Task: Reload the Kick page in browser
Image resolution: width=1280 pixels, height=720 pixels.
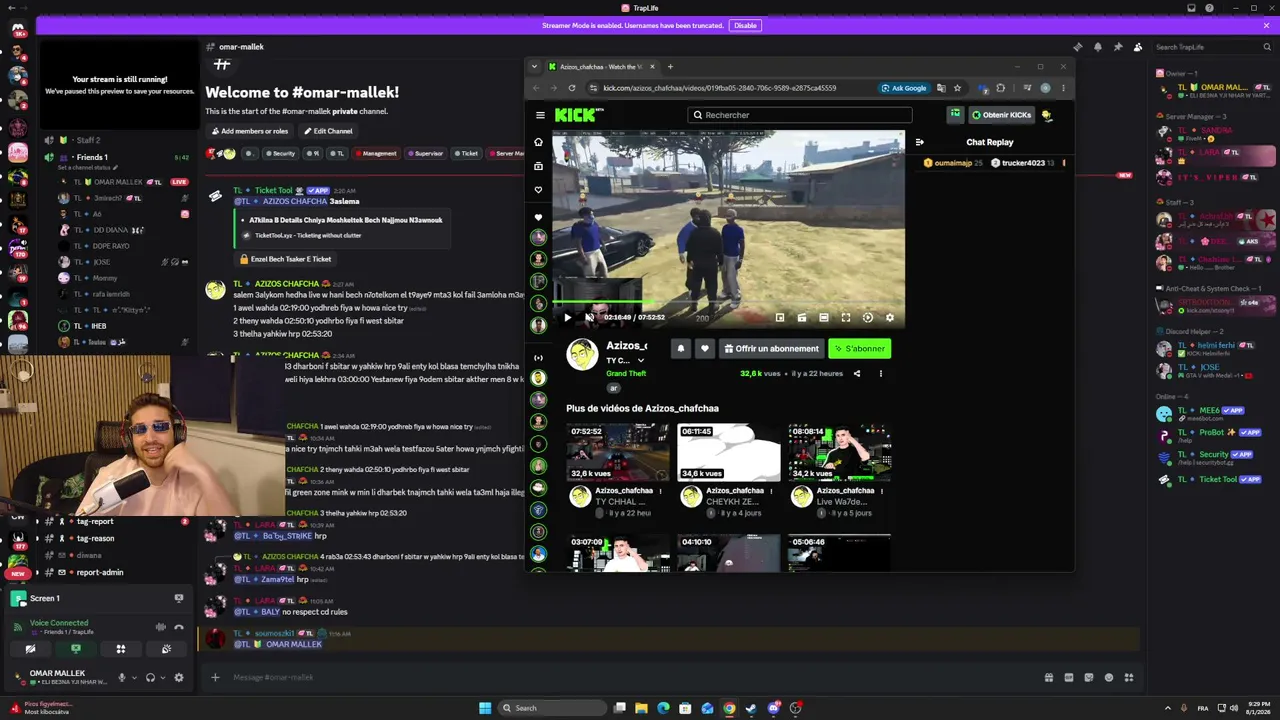Action: click(572, 88)
